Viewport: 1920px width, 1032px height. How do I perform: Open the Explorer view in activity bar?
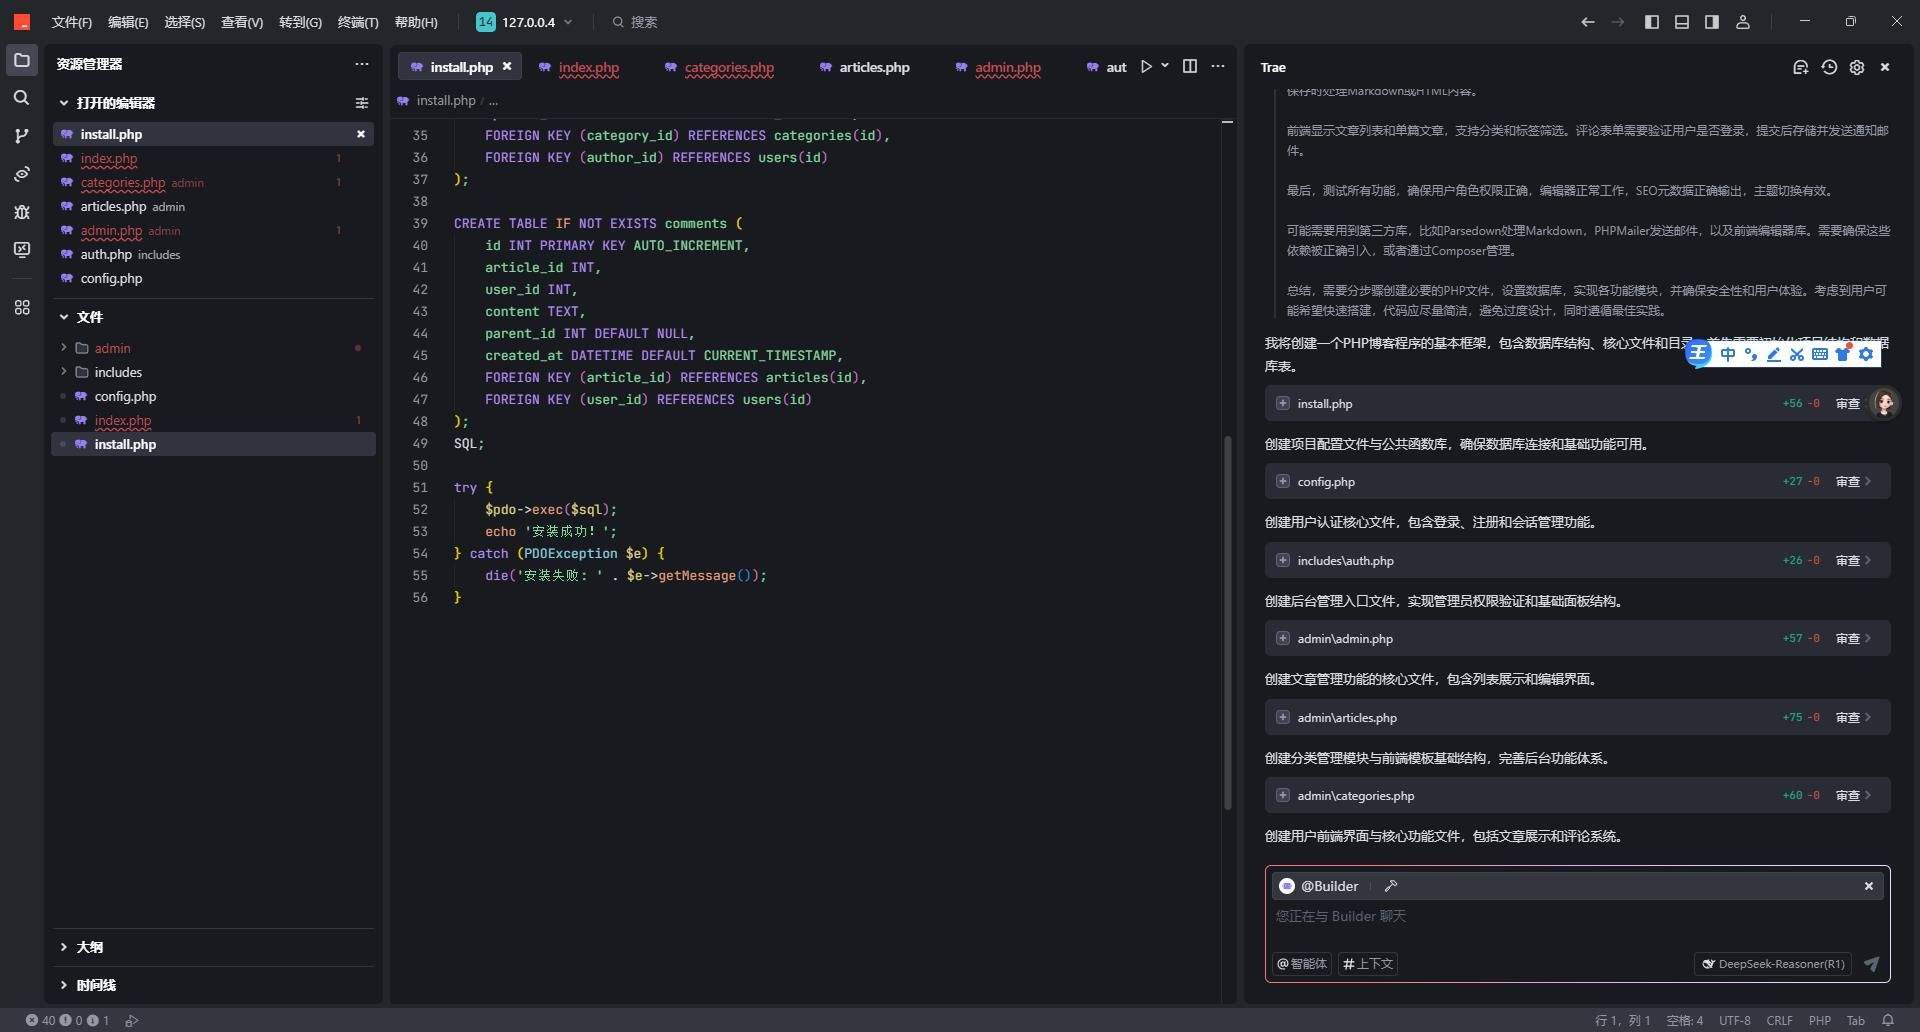tap(21, 61)
